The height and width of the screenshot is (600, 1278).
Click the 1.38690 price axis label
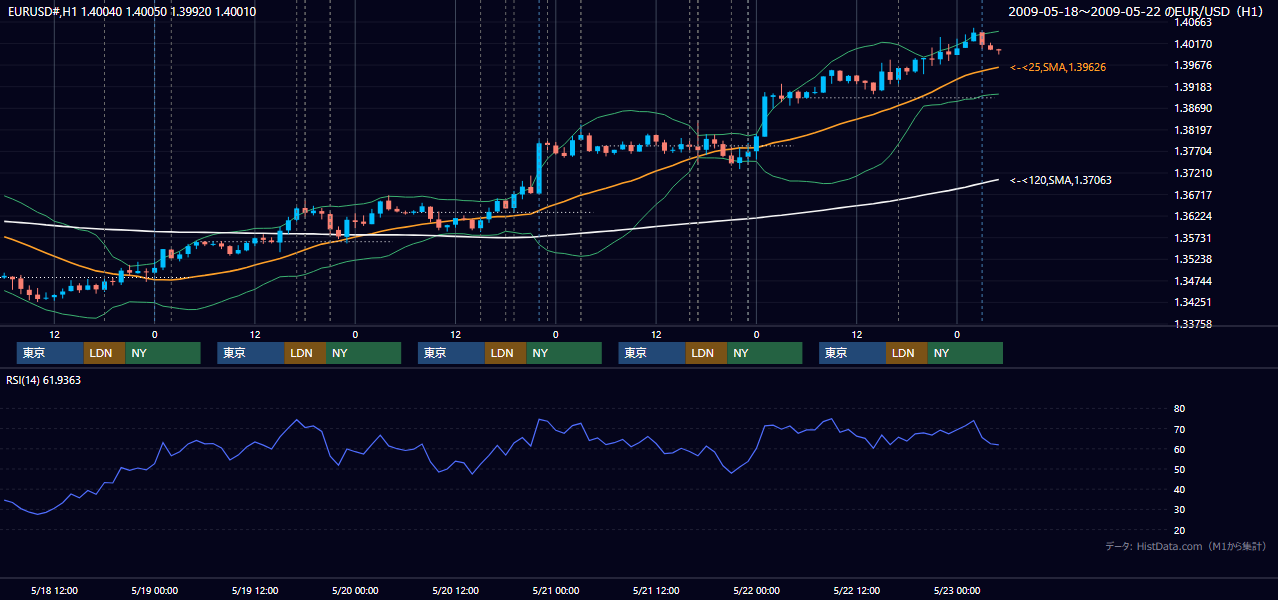1192,108
